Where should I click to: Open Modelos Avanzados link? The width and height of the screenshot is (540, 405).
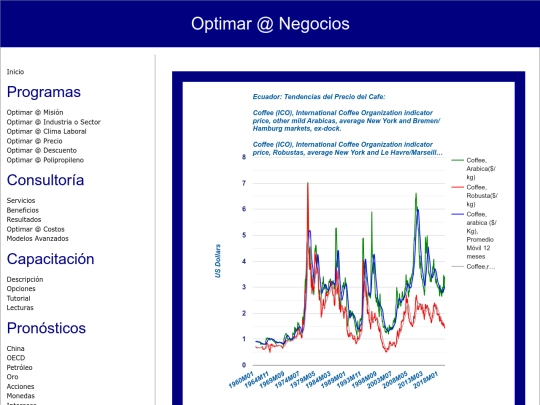tap(38, 238)
